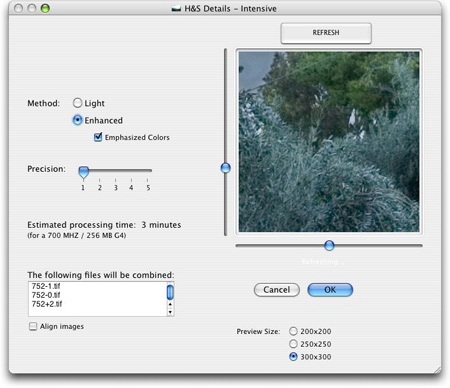Click the green zoom window button
This screenshot has height=388, width=450.
pyautogui.click(x=45, y=8)
